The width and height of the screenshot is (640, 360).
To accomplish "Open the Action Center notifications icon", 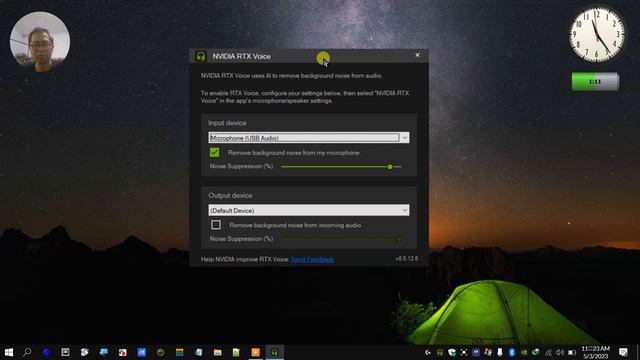I will 623,352.
